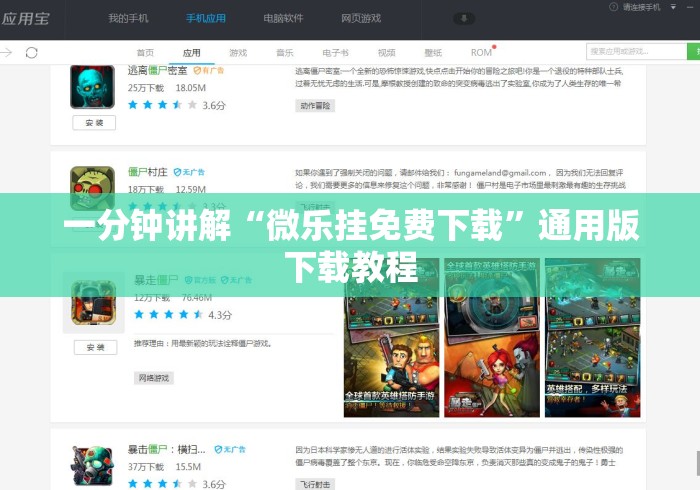Open the 暴击僵尸：横扫 app icon
Viewport: 700px width, 490px height.
point(92,466)
